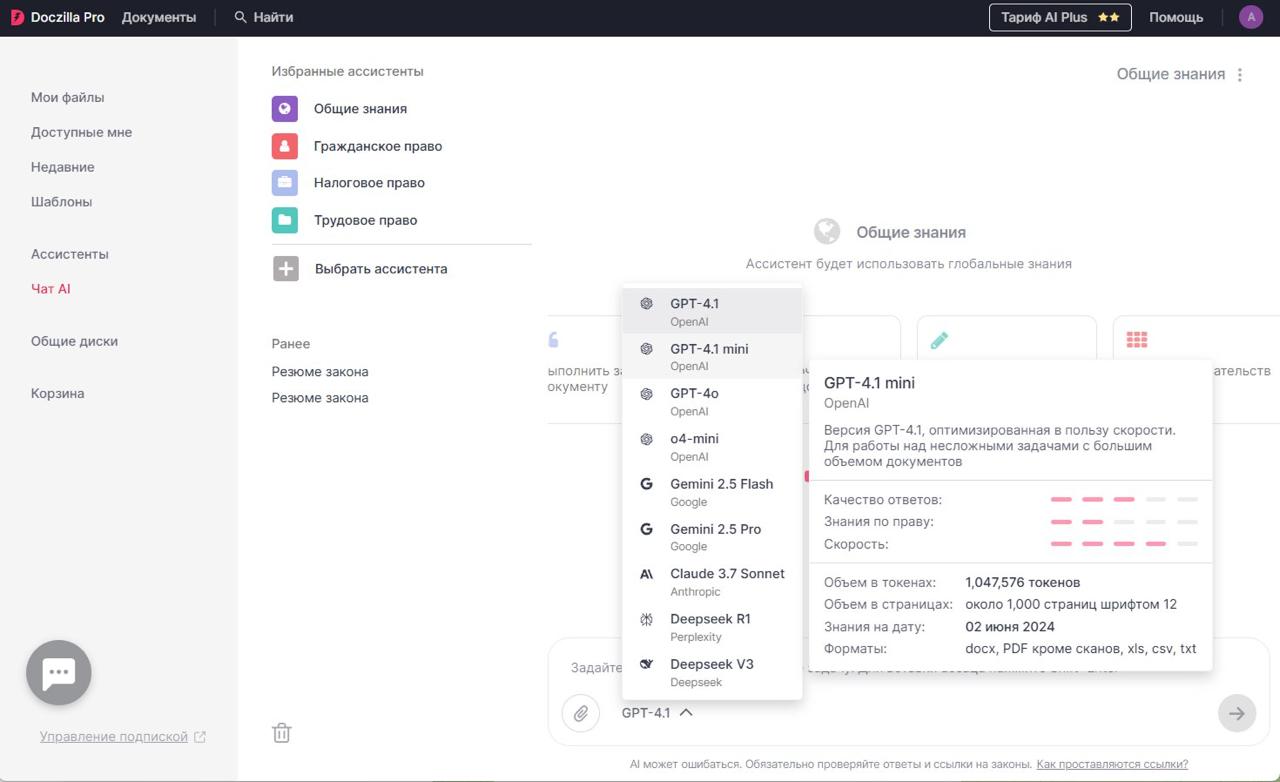Go to Мои файлы

click(x=68, y=97)
